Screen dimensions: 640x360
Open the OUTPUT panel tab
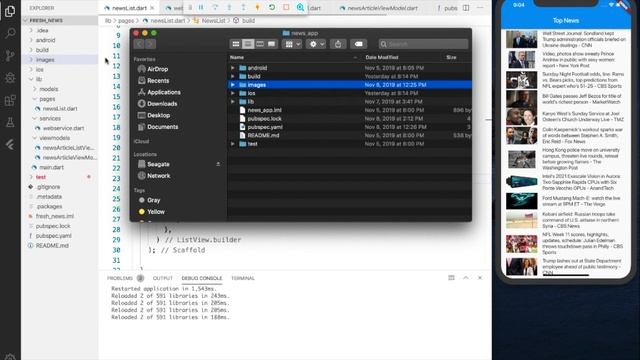pyautogui.click(x=162, y=278)
